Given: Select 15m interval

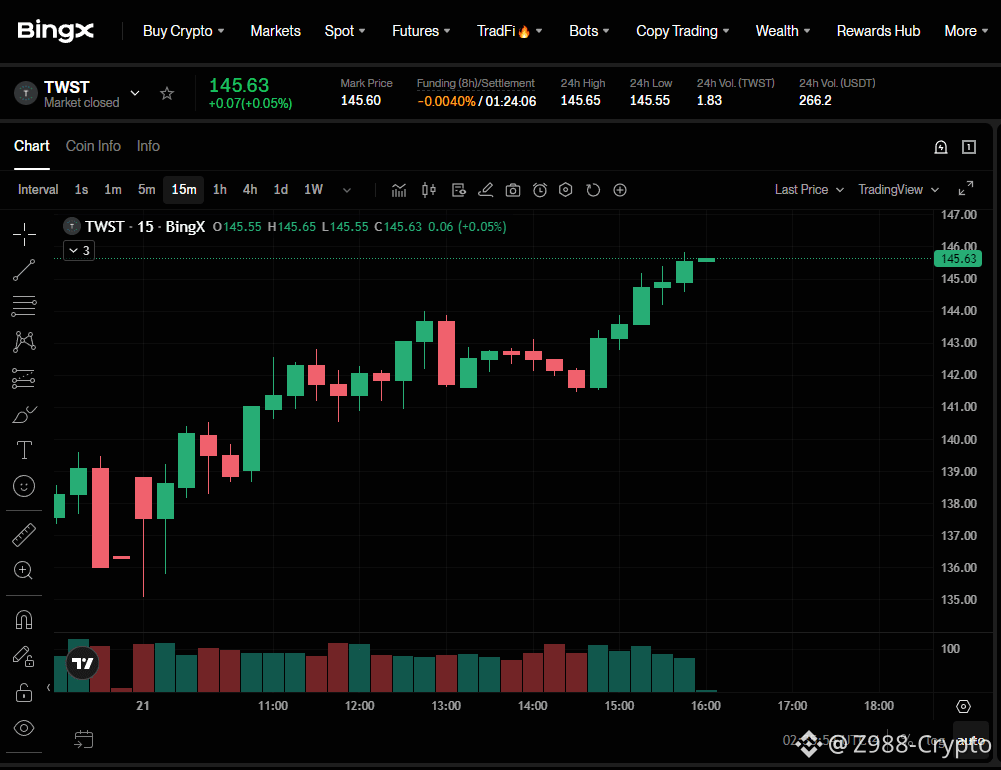Looking at the screenshot, I should click(x=184, y=190).
